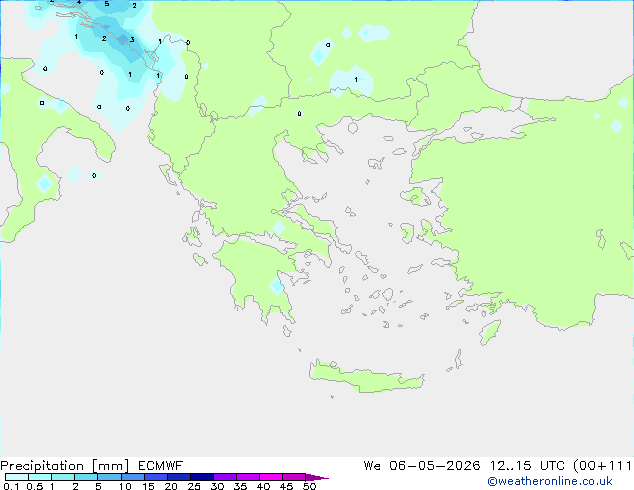Viewport: 634px width, 490px height.
Task: Click the 0.1–0.5 mm palest cyan legend swatch
Action: tap(17, 477)
